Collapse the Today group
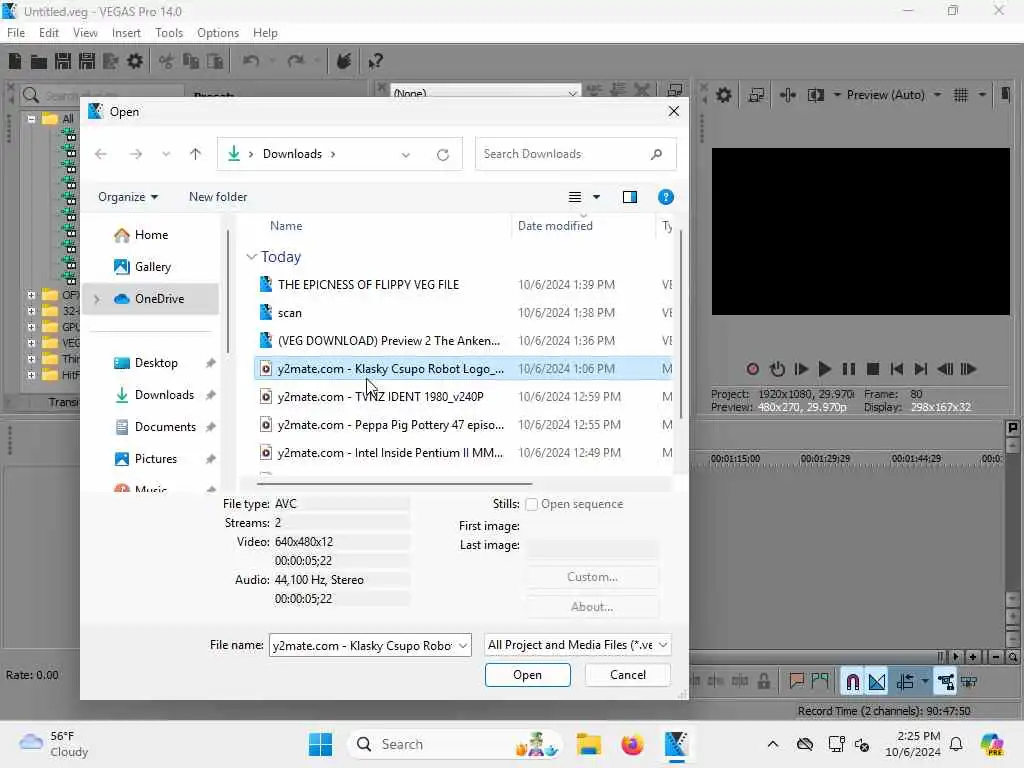 click(251, 257)
